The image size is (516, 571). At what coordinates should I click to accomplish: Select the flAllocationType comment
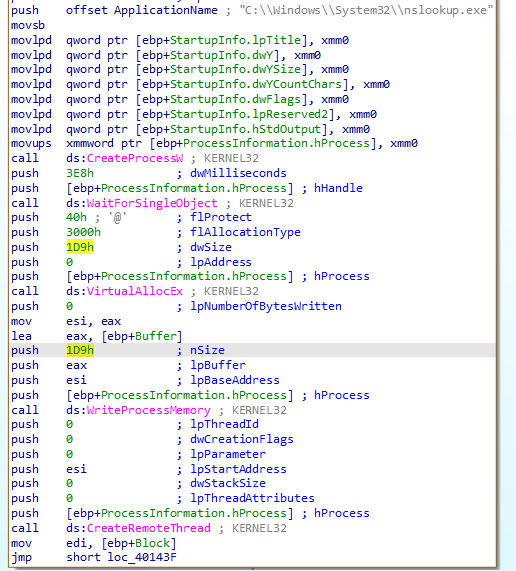(245, 232)
